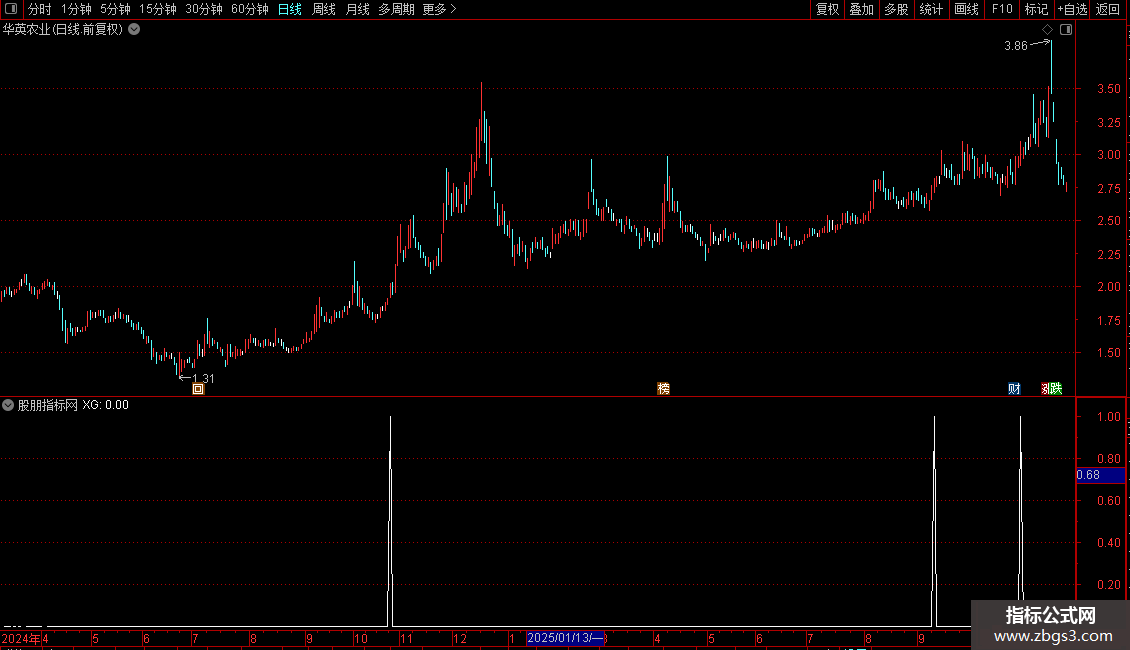The height and width of the screenshot is (650, 1130).
Task: Click the 回 marker icon below low price
Action: [x=198, y=389]
